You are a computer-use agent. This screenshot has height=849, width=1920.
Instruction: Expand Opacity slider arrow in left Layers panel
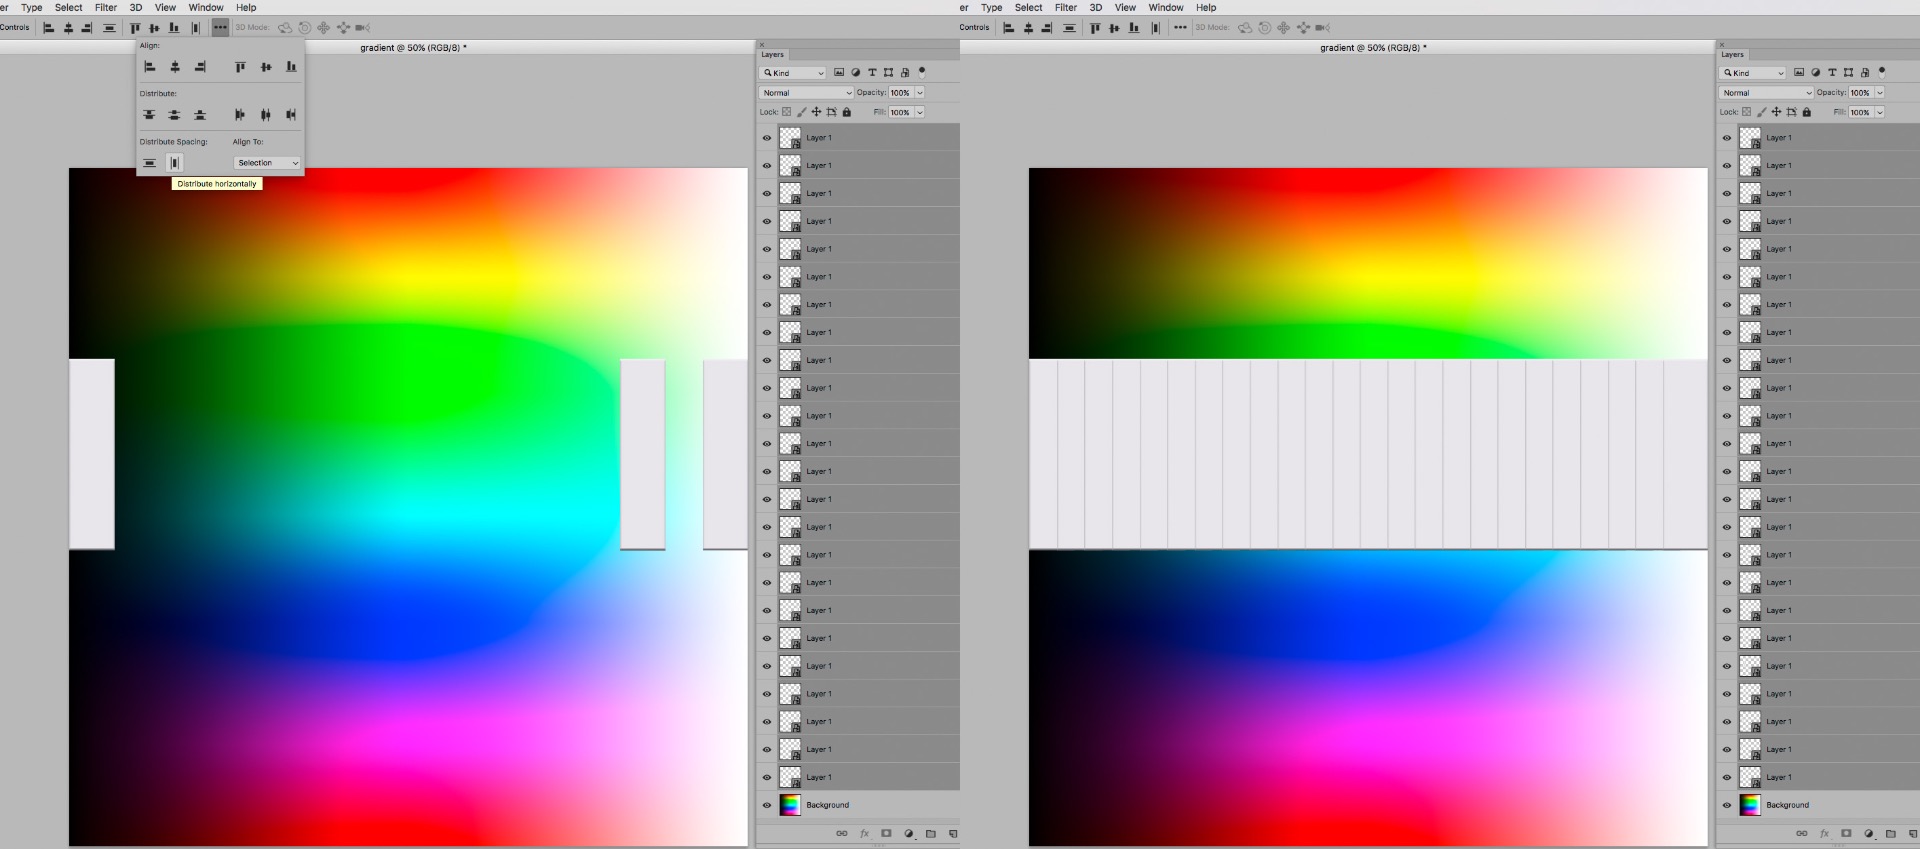(x=920, y=93)
